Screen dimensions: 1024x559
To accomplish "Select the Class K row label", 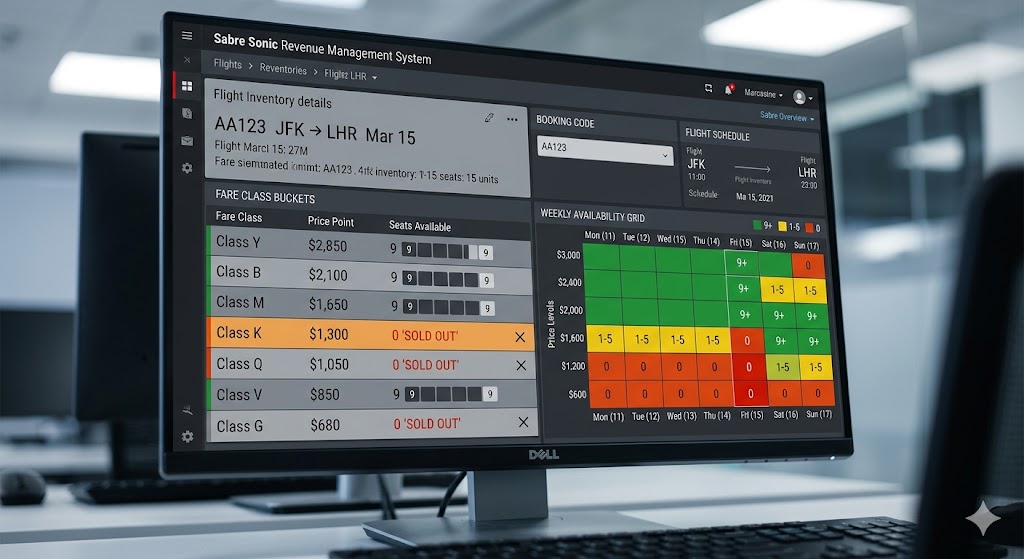I will (x=239, y=332).
